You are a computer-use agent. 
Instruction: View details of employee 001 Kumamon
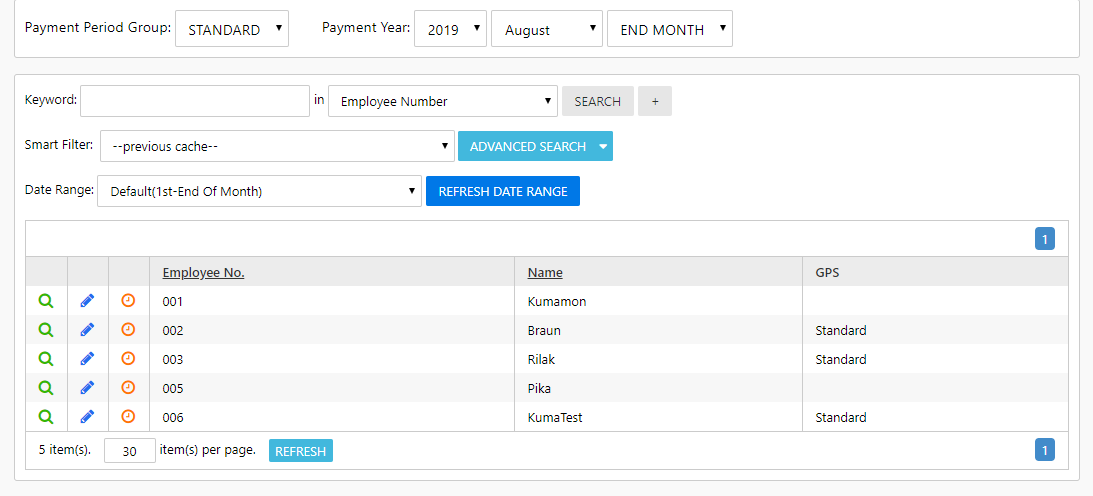coord(46,301)
